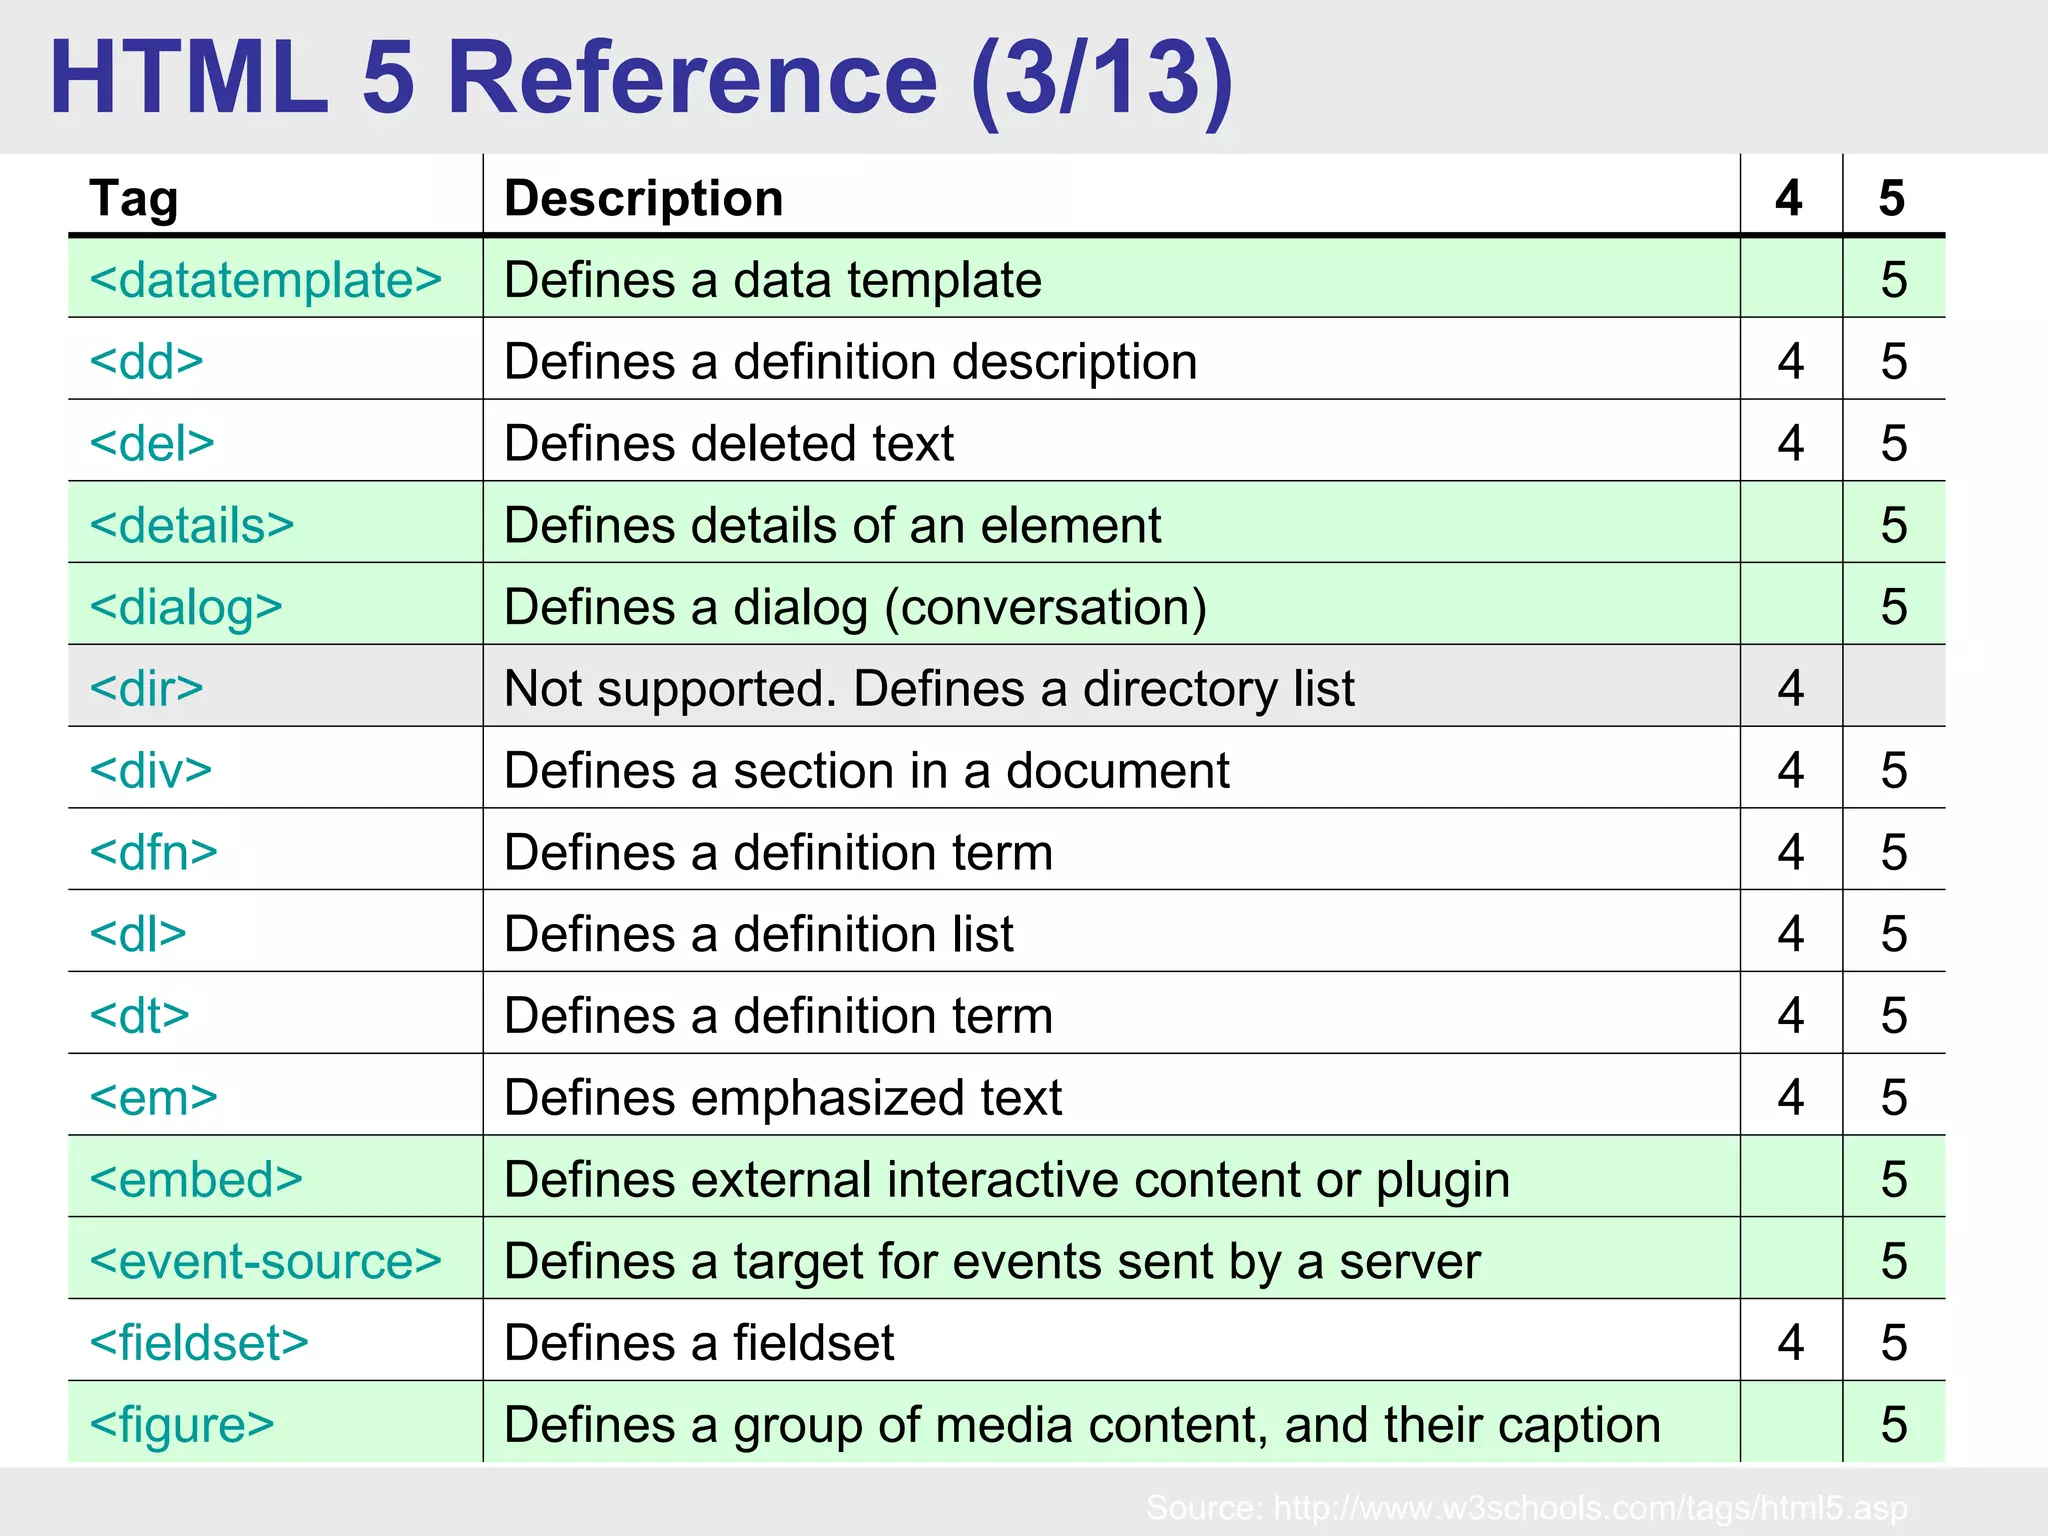Click the <datatemplate> tag link
Viewport: 2048px width, 1536px height.
[266, 280]
